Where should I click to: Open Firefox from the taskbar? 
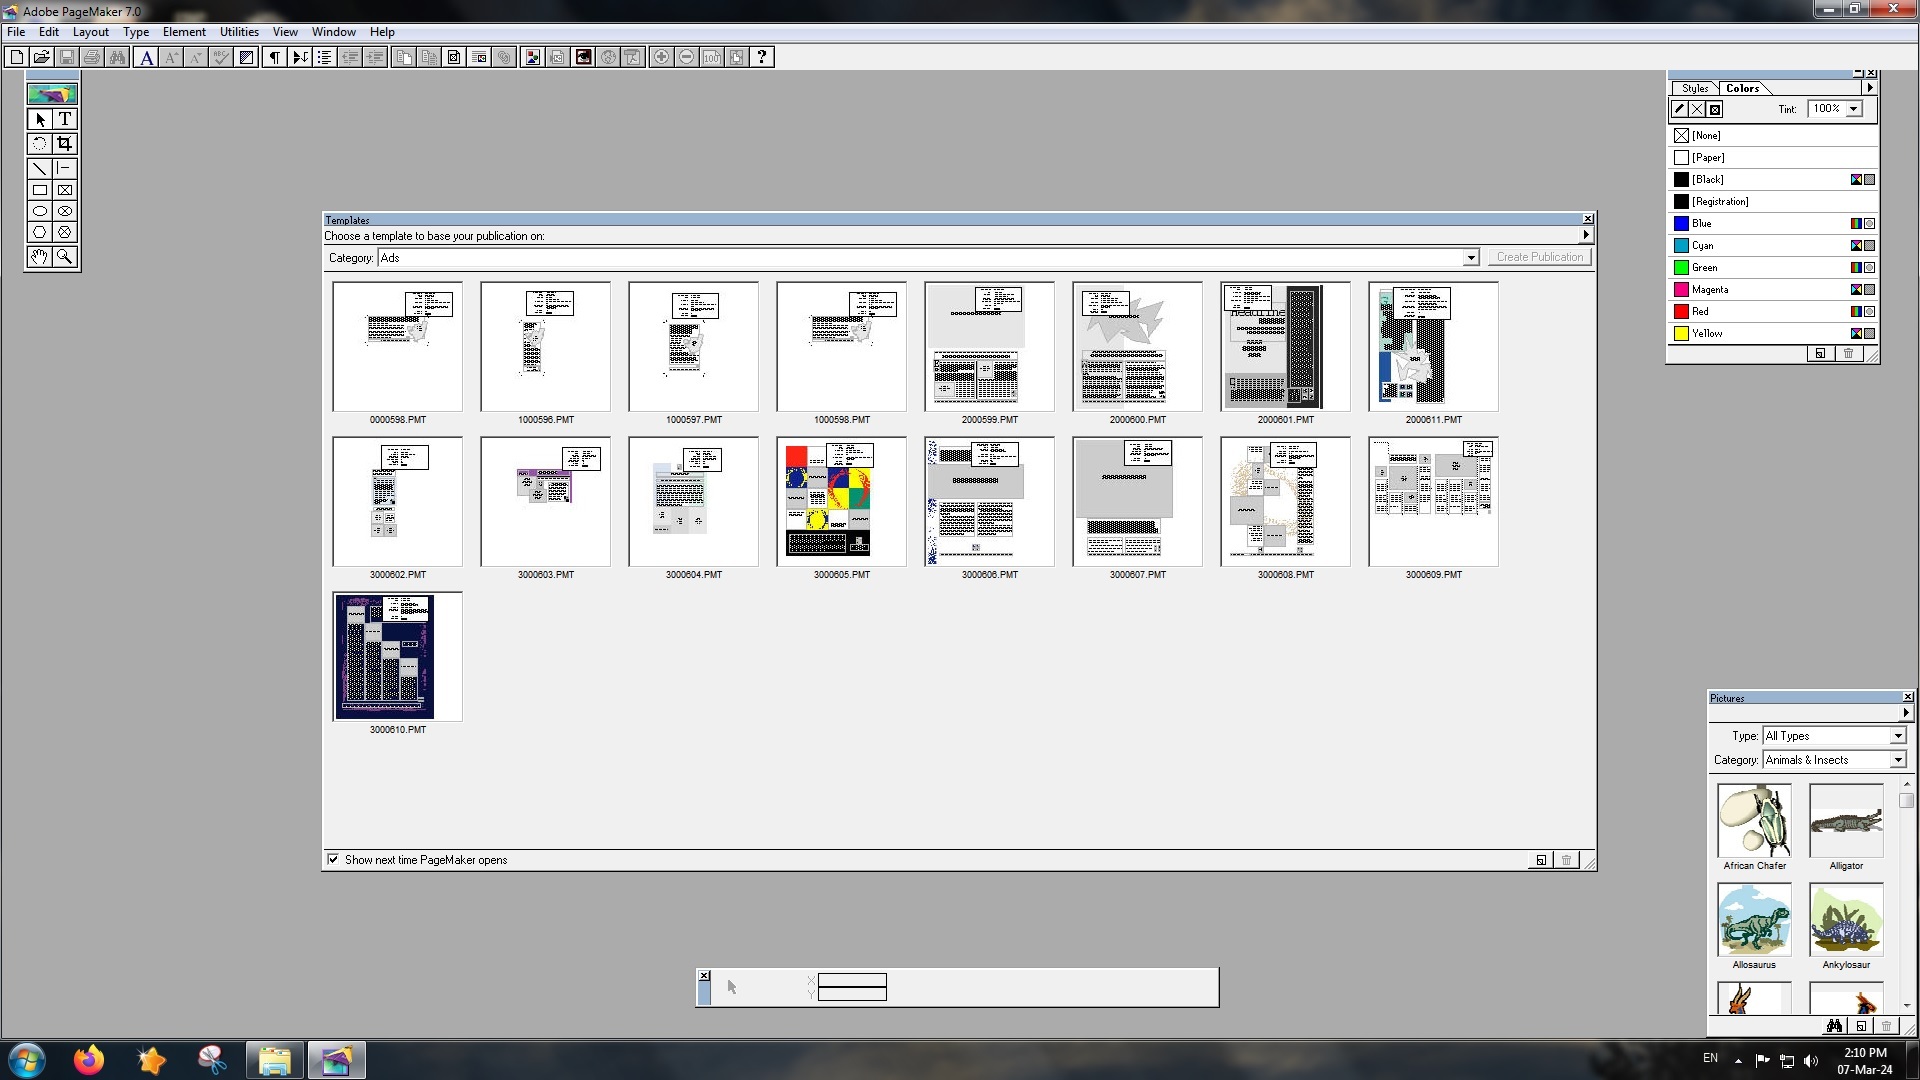[89, 1060]
